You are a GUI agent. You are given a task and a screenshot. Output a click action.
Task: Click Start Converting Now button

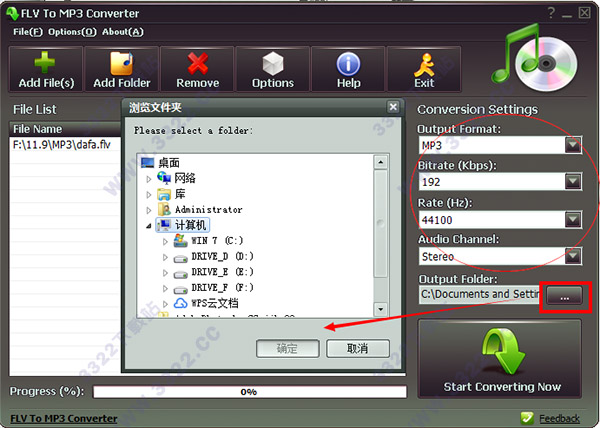click(x=500, y=359)
